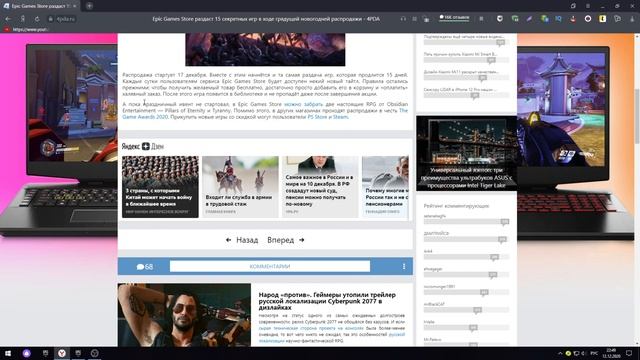This screenshot has height=360, width=640.
Task: Open a new tab with plus button
Action: 89,6
